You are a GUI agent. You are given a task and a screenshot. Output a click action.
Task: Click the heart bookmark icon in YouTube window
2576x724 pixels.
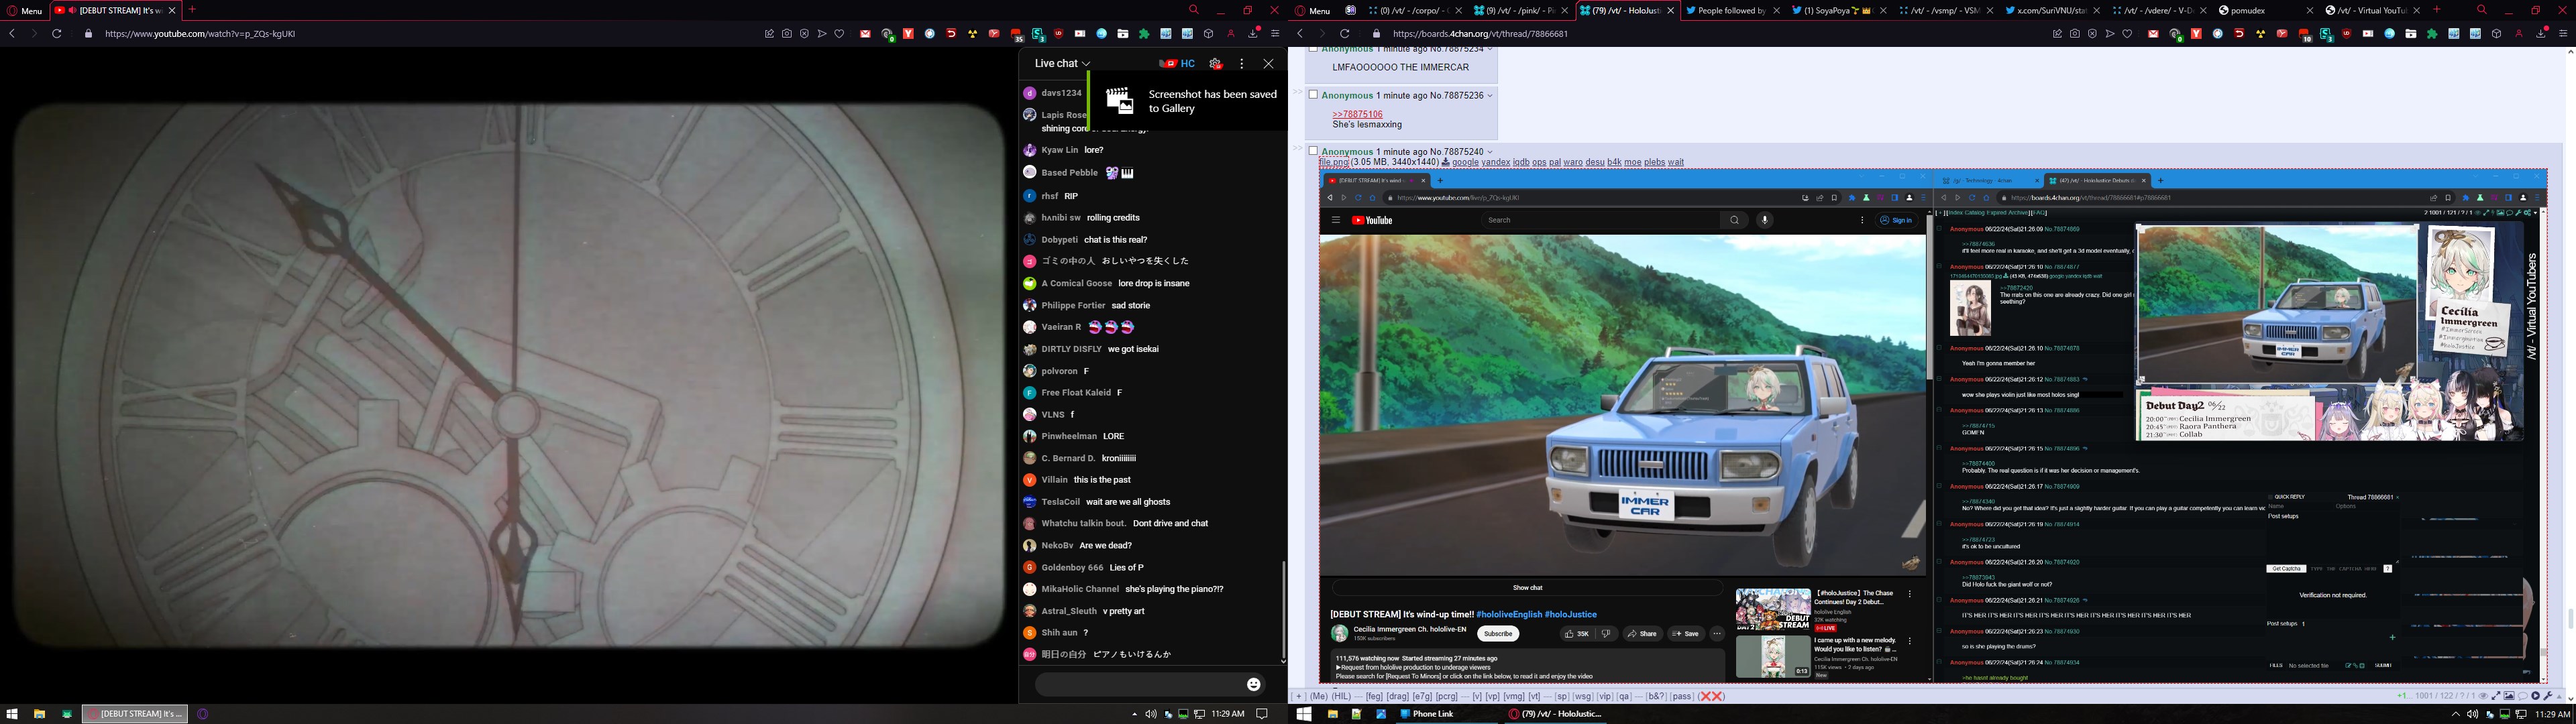[x=839, y=33]
